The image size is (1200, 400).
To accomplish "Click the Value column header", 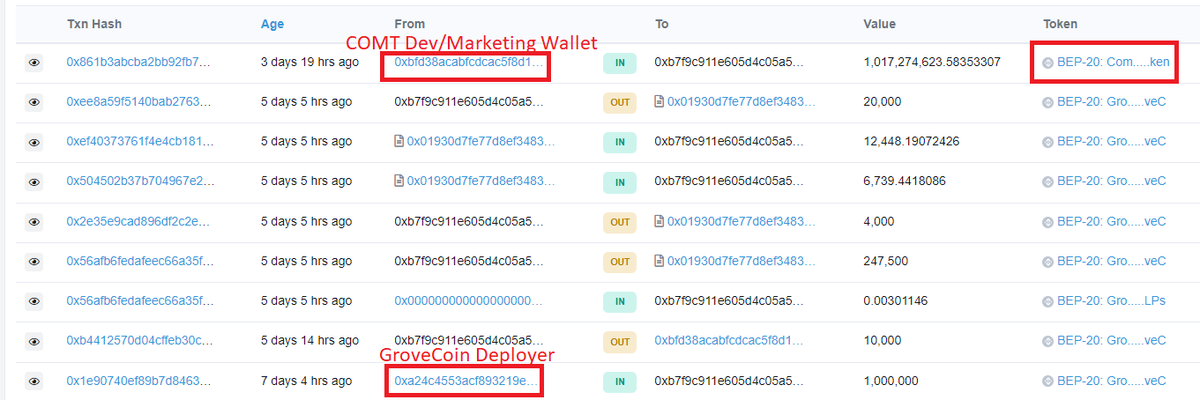I will (880, 23).
